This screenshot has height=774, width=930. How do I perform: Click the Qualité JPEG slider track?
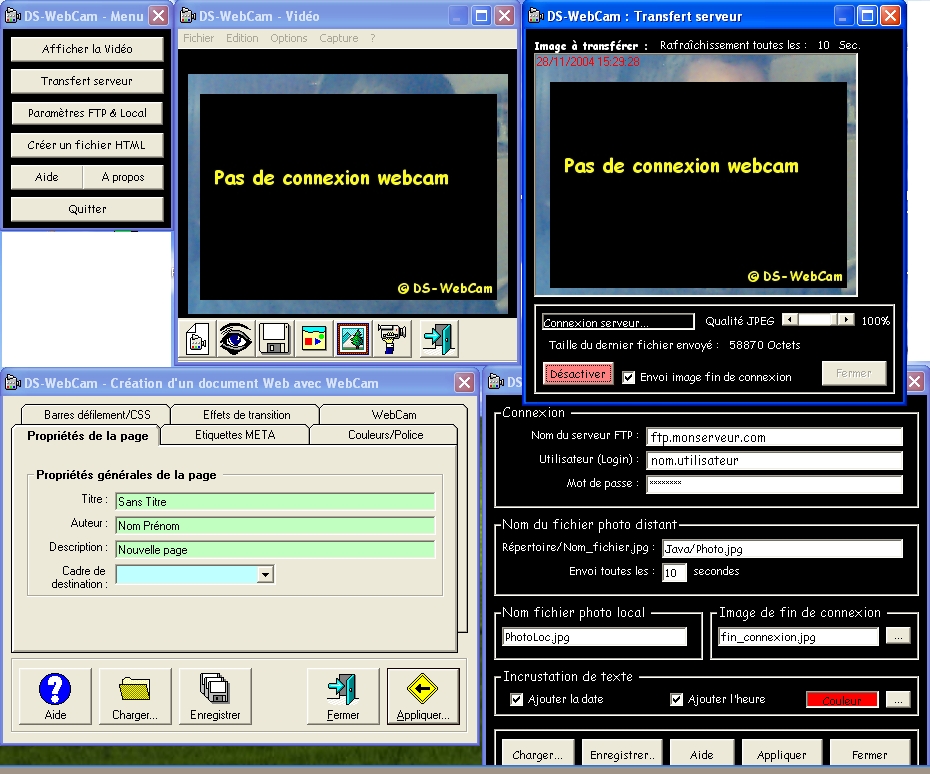[818, 320]
